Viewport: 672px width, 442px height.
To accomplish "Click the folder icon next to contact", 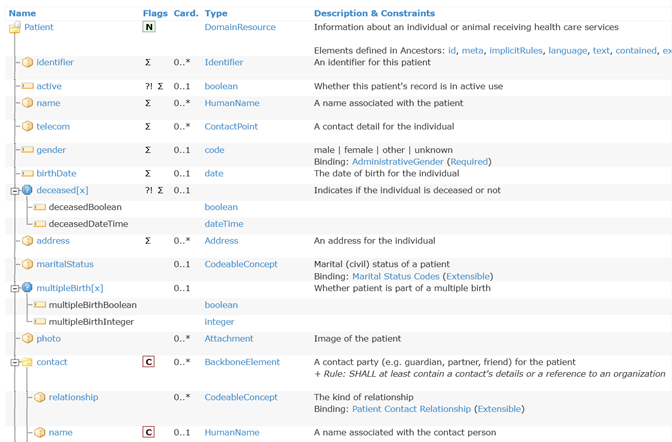I will point(27,363).
